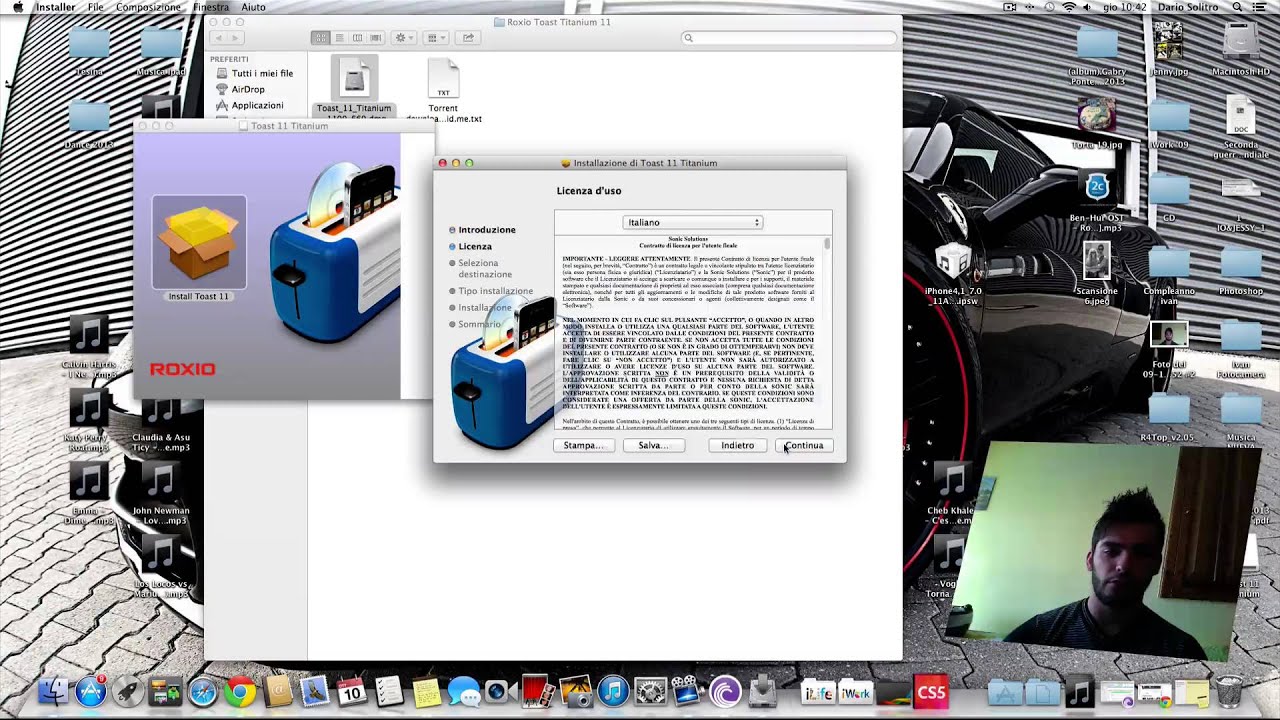Click Continua in the Toast installer
This screenshot has width=1280, height=720.
(x=804, y=446)
